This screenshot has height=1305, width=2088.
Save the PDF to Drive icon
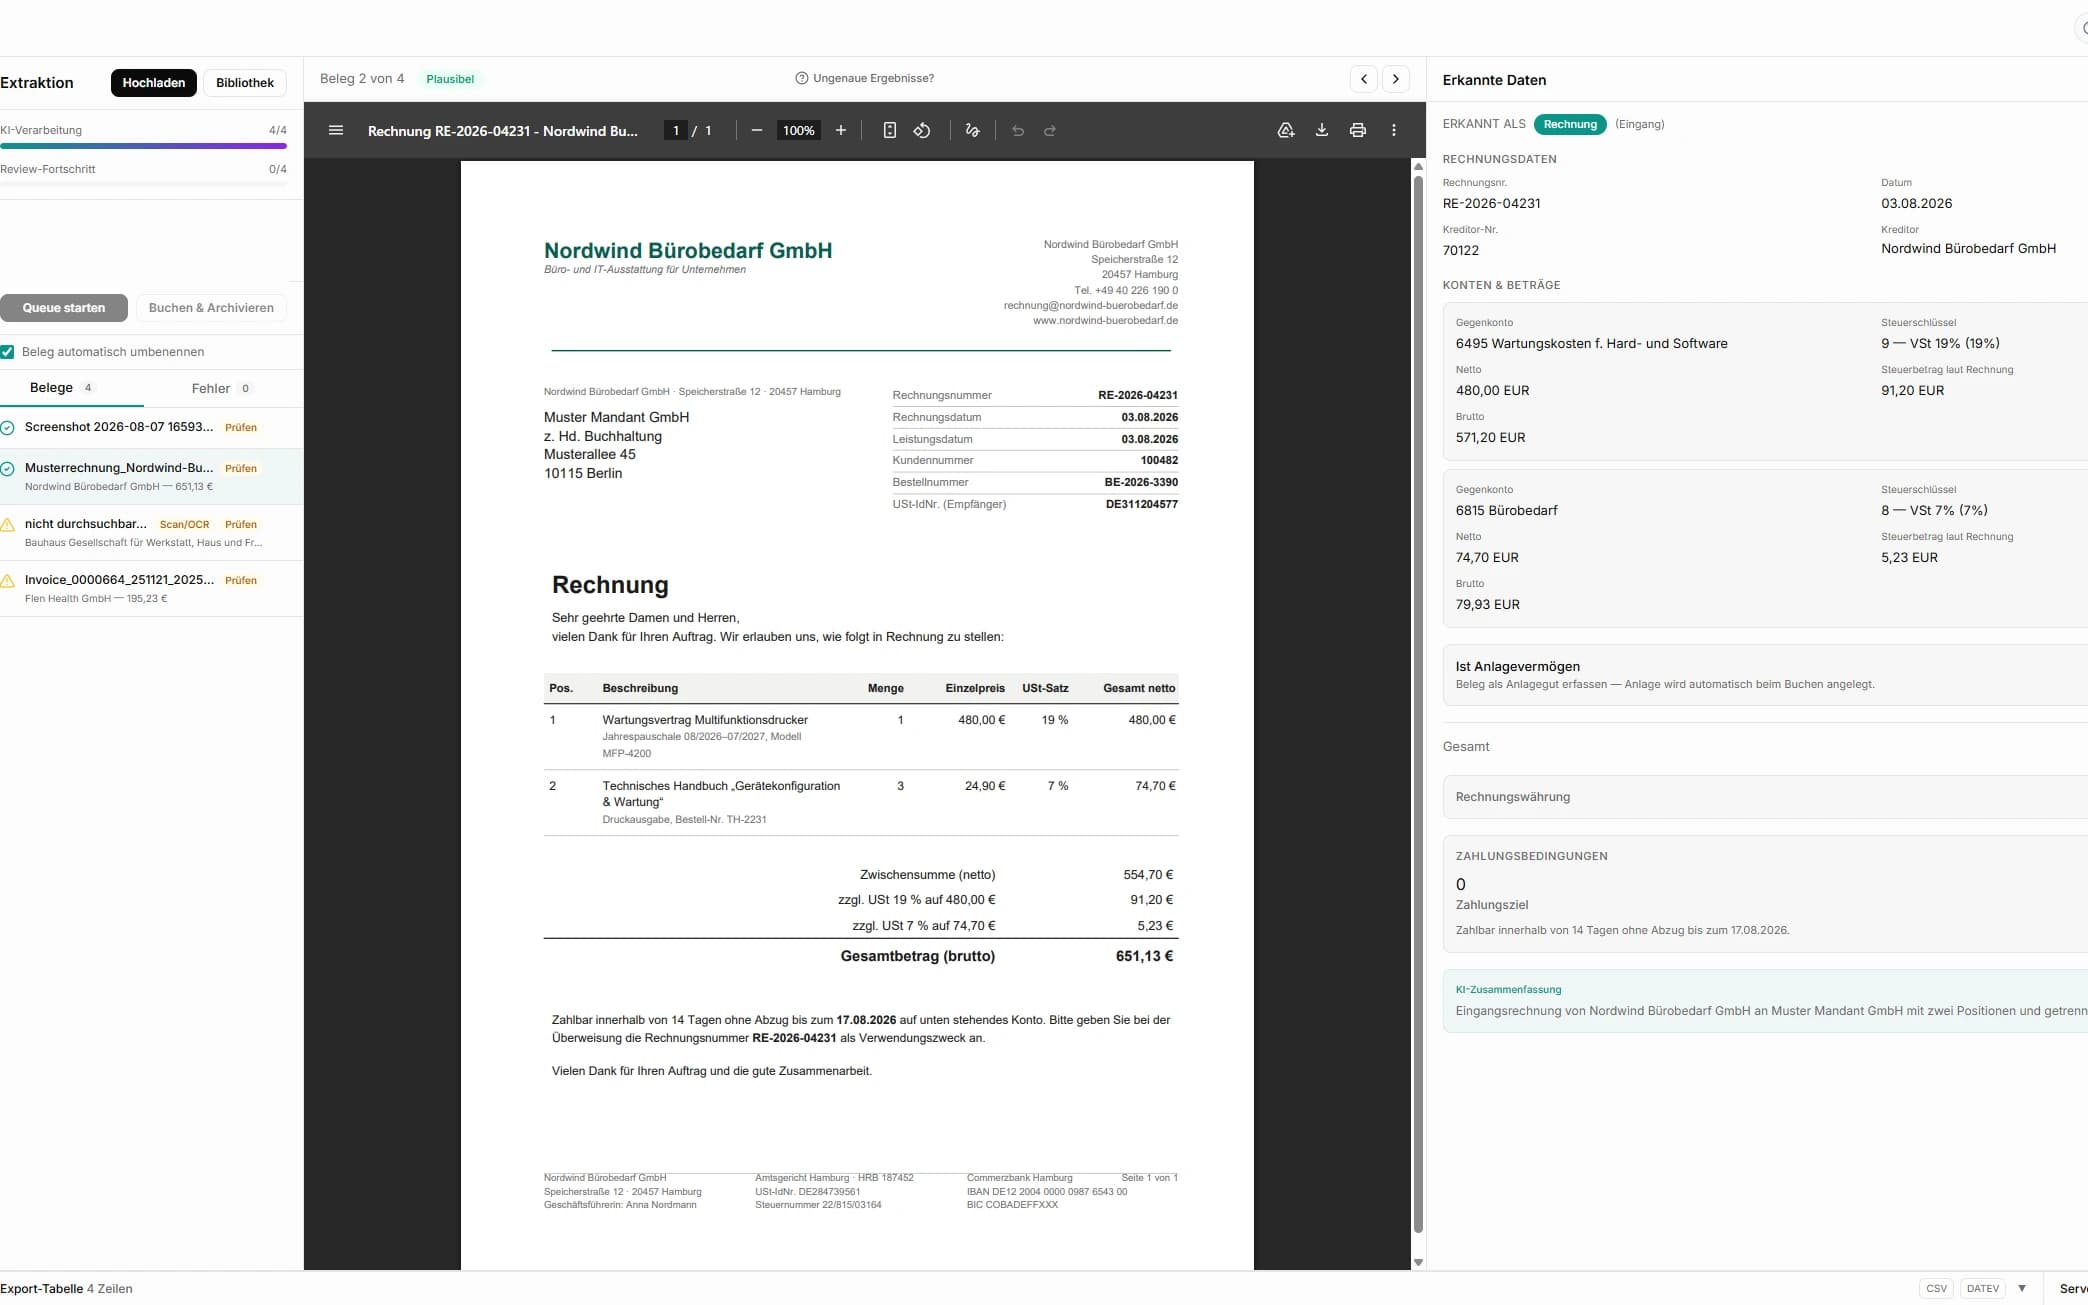click(x=1286, y=130)
